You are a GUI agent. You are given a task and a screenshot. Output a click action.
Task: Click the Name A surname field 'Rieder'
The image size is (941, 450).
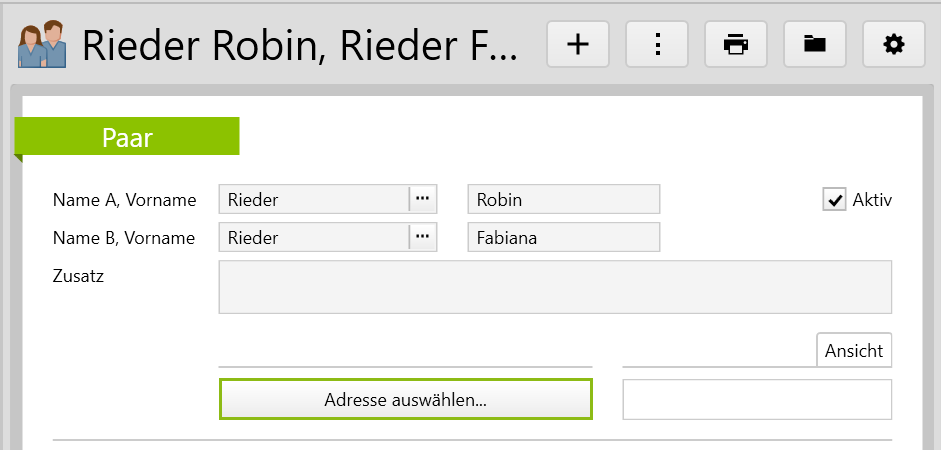pyautogui.click(x=313, y=199)
